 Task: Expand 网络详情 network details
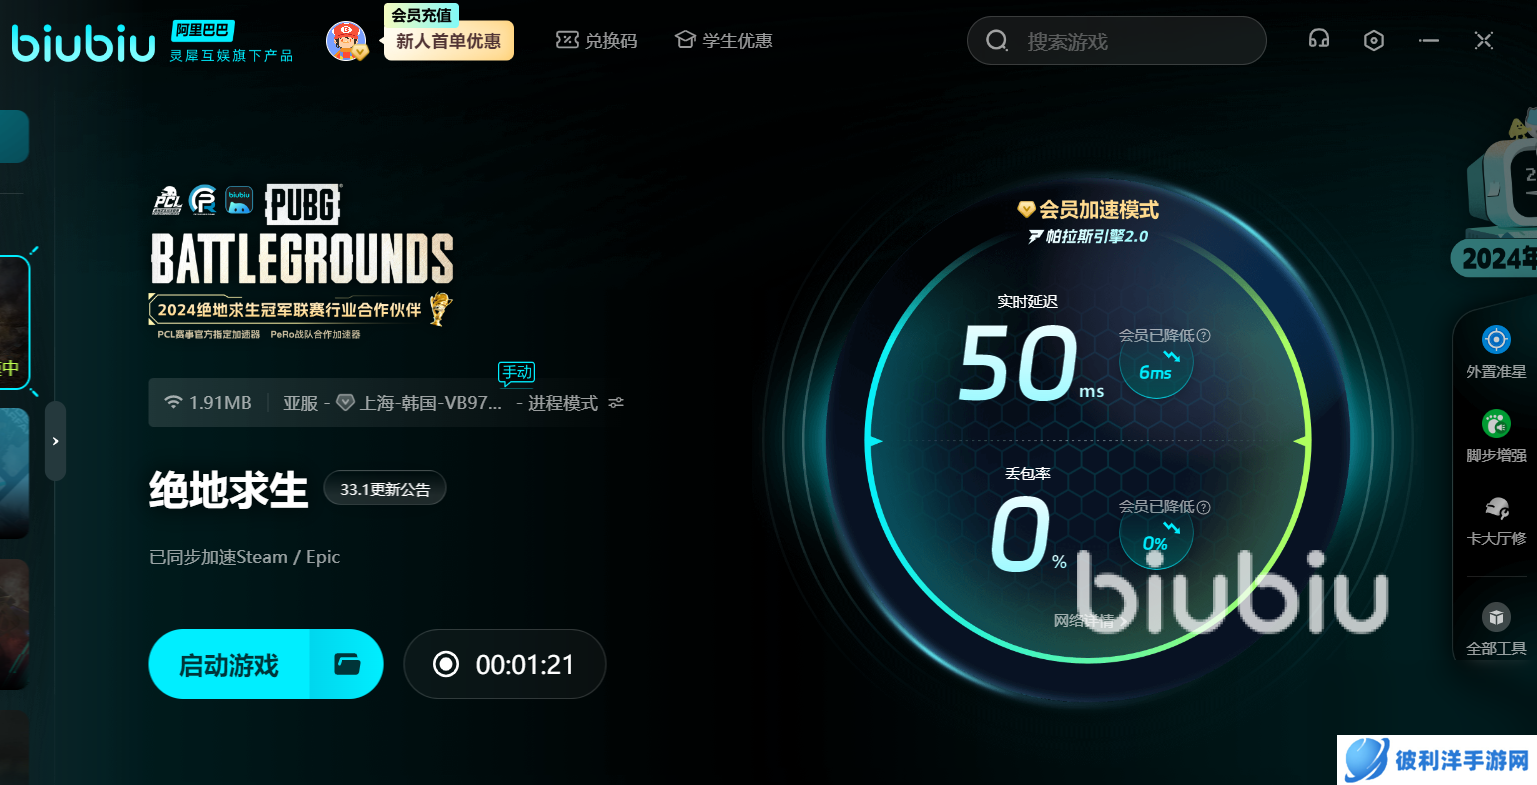(x=1090, y=621)
